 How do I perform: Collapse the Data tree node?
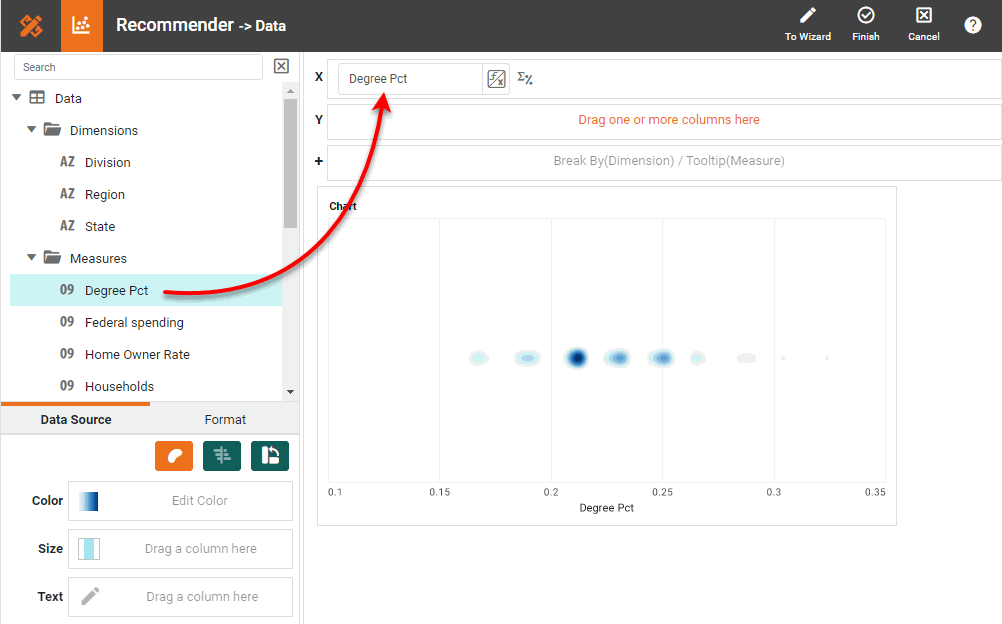click(x=16, y=98)
